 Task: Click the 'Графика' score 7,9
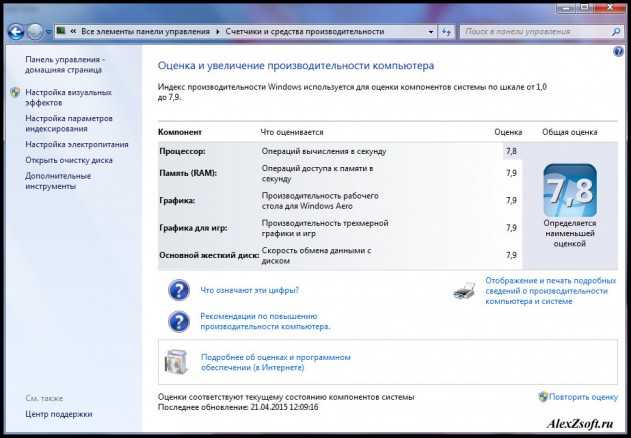point(511,200)
